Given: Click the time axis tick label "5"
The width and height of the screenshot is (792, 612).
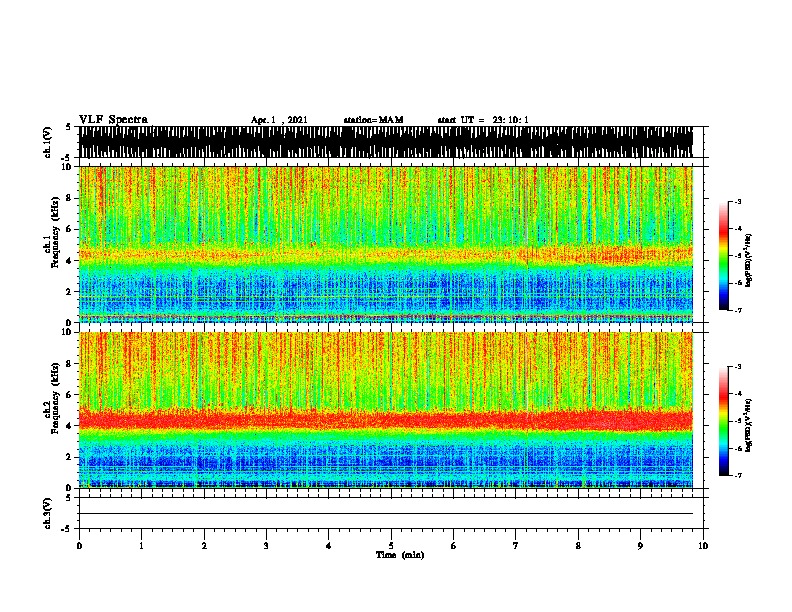Looking at the screenshot, I should click(x=391, y=546).
